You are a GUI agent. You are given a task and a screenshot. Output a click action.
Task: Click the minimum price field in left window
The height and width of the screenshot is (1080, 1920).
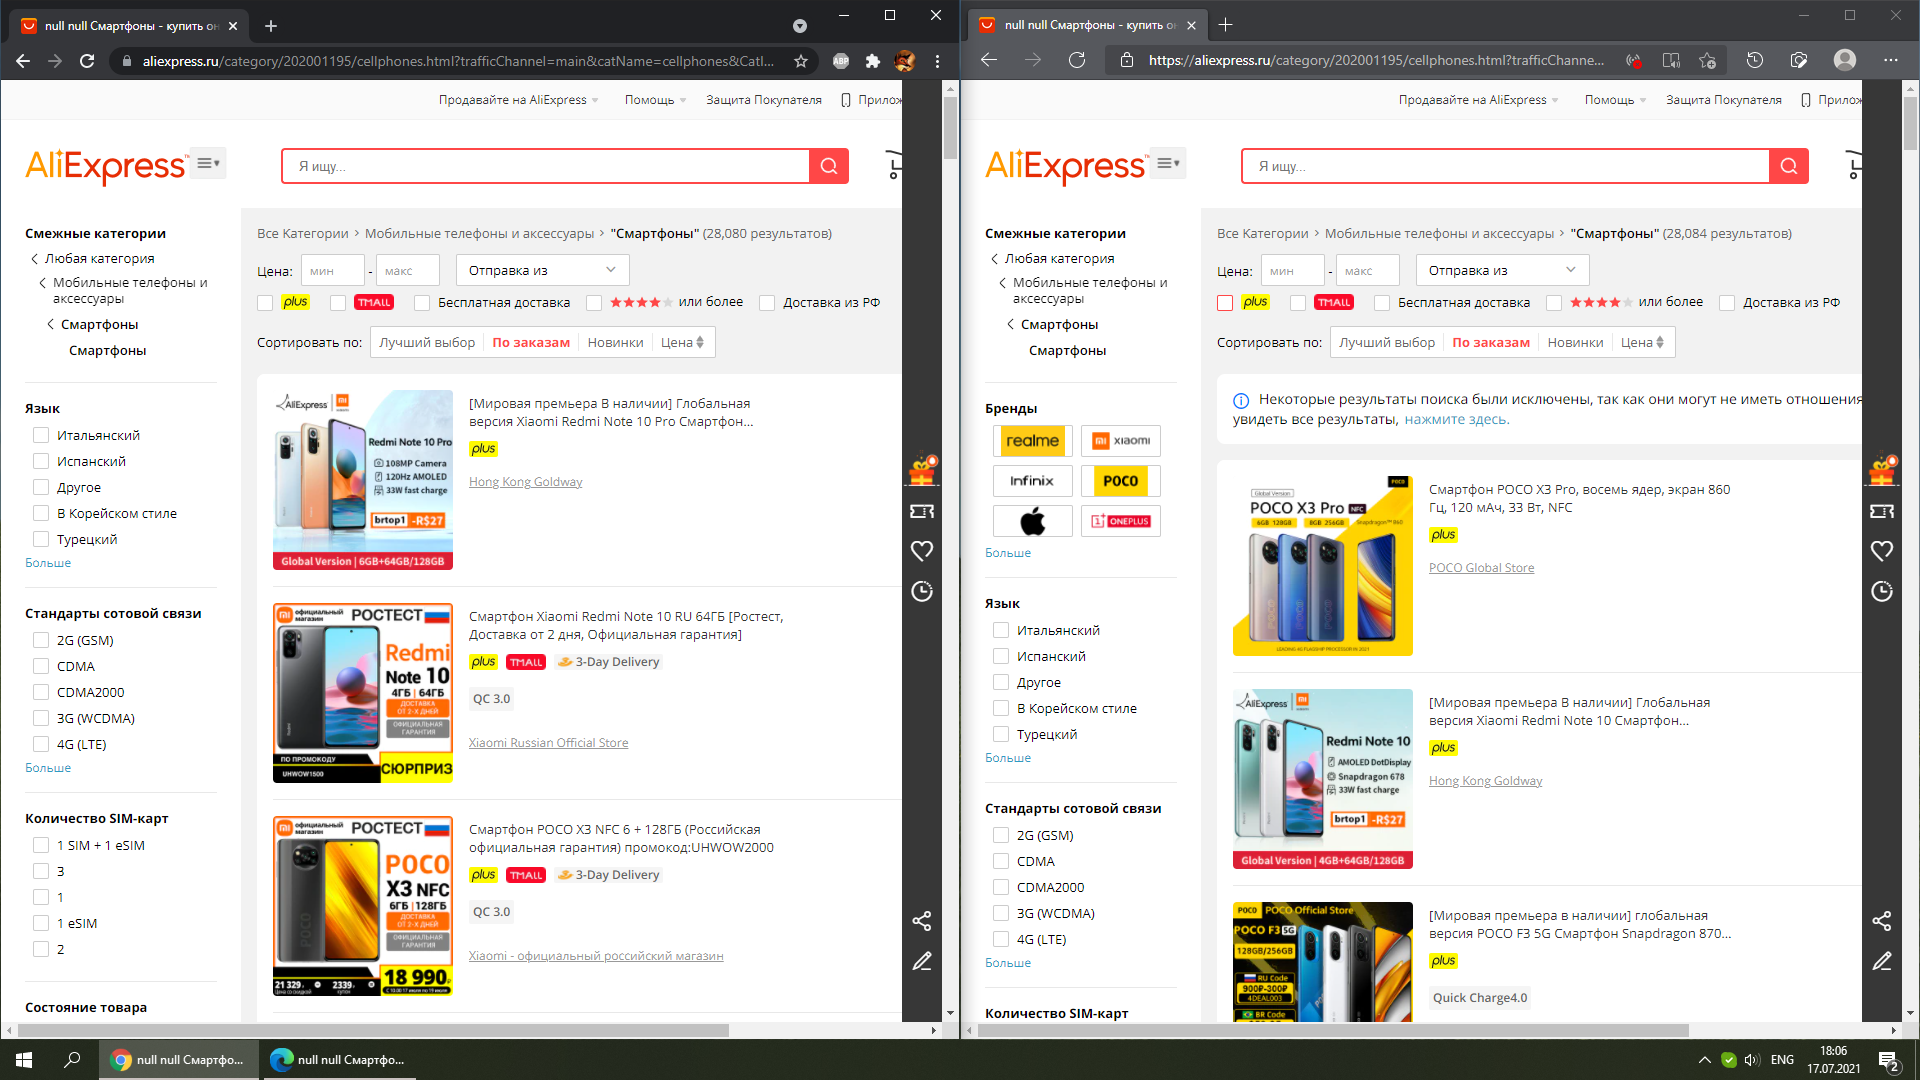click(333, 271)
